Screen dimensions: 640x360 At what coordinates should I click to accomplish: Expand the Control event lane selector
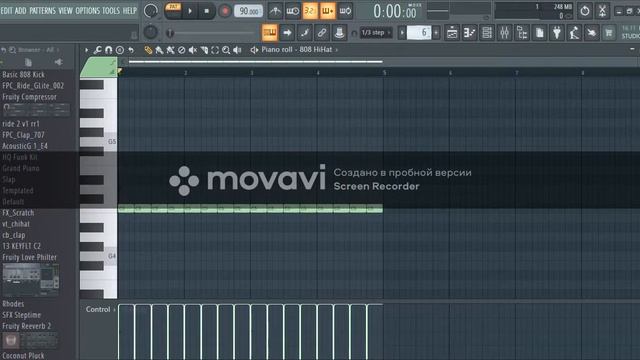(x=100, y=309)
